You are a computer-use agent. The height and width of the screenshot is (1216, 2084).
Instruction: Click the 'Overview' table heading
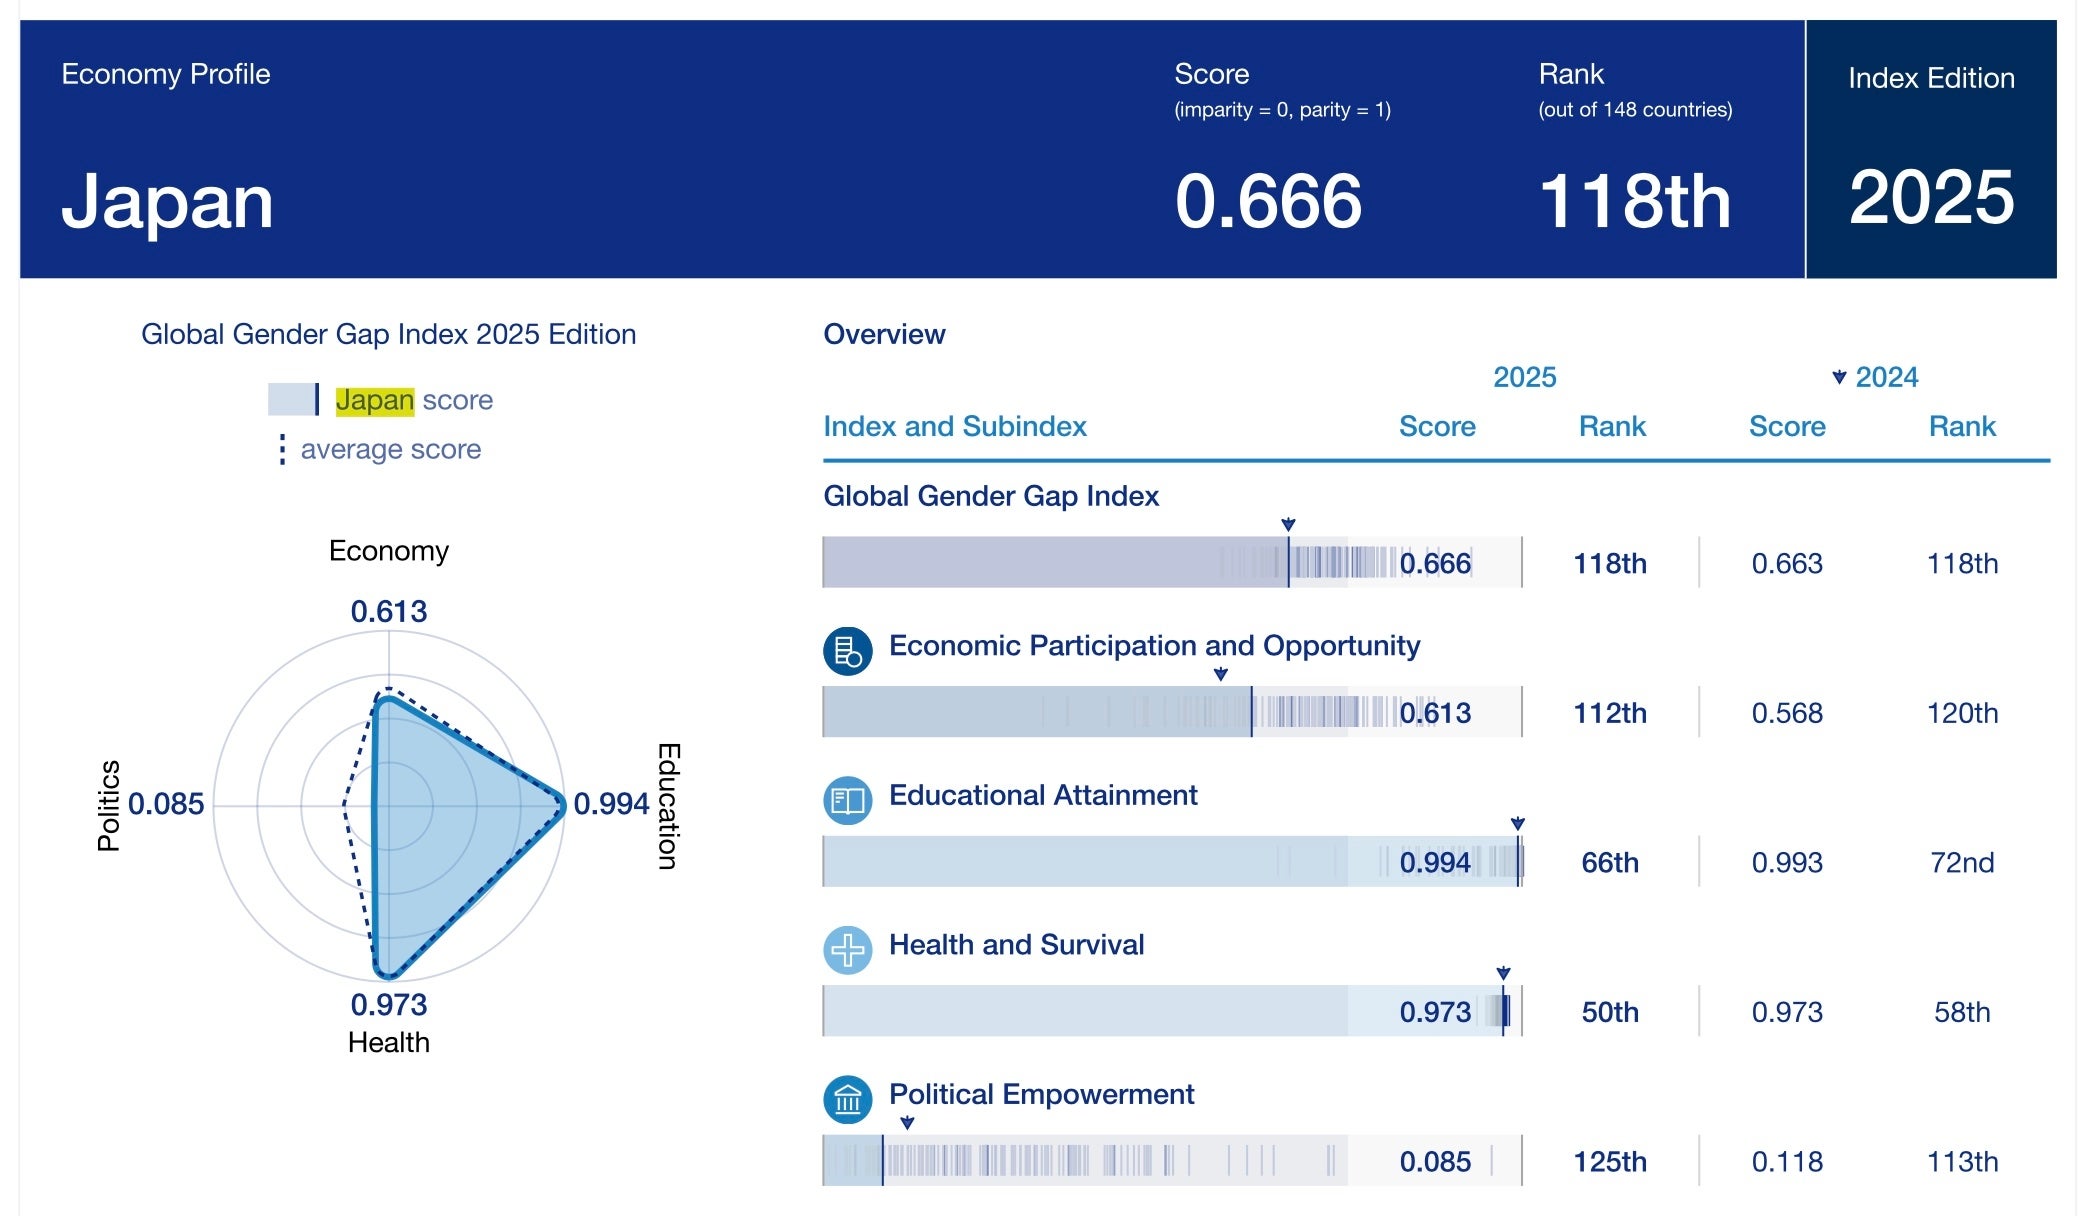884,334
